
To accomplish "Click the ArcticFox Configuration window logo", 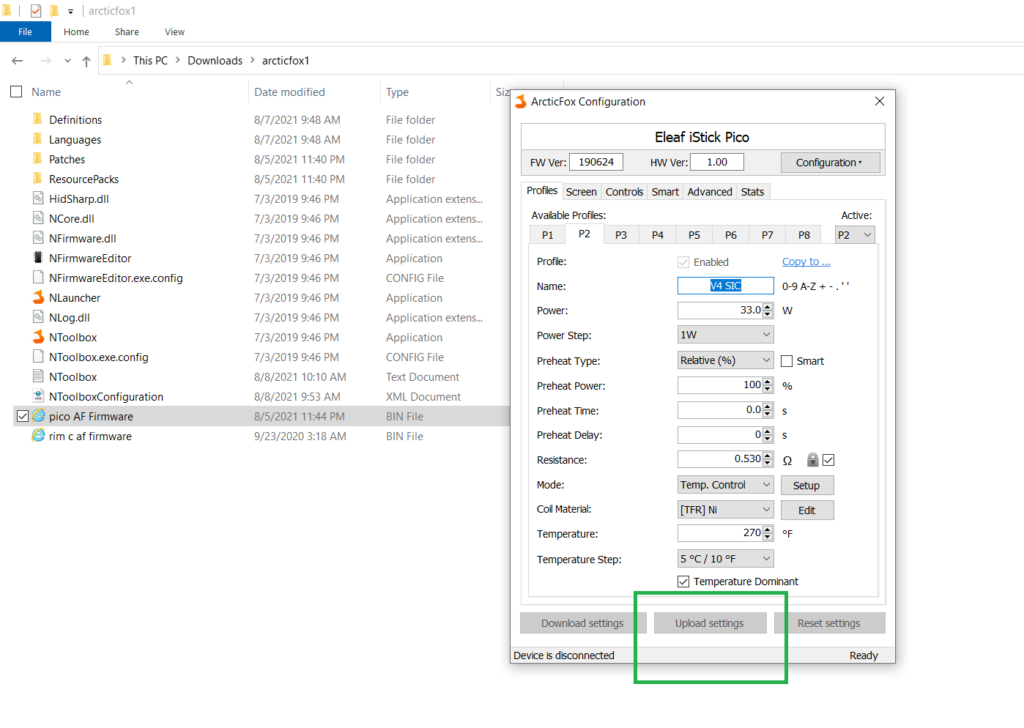I will tap(520, 101).
